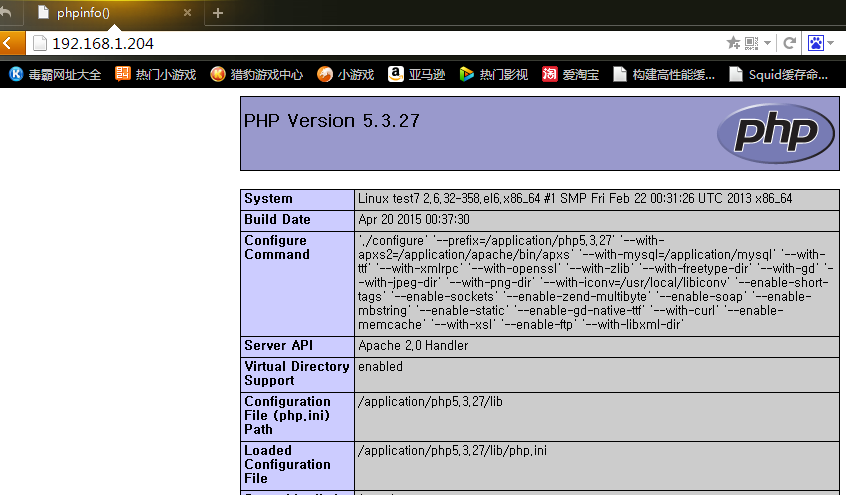The width and height of the screenshot is (846, 495).
Task: Expand the dropdown arrow beside bookmark star
Action: (767, 44)
